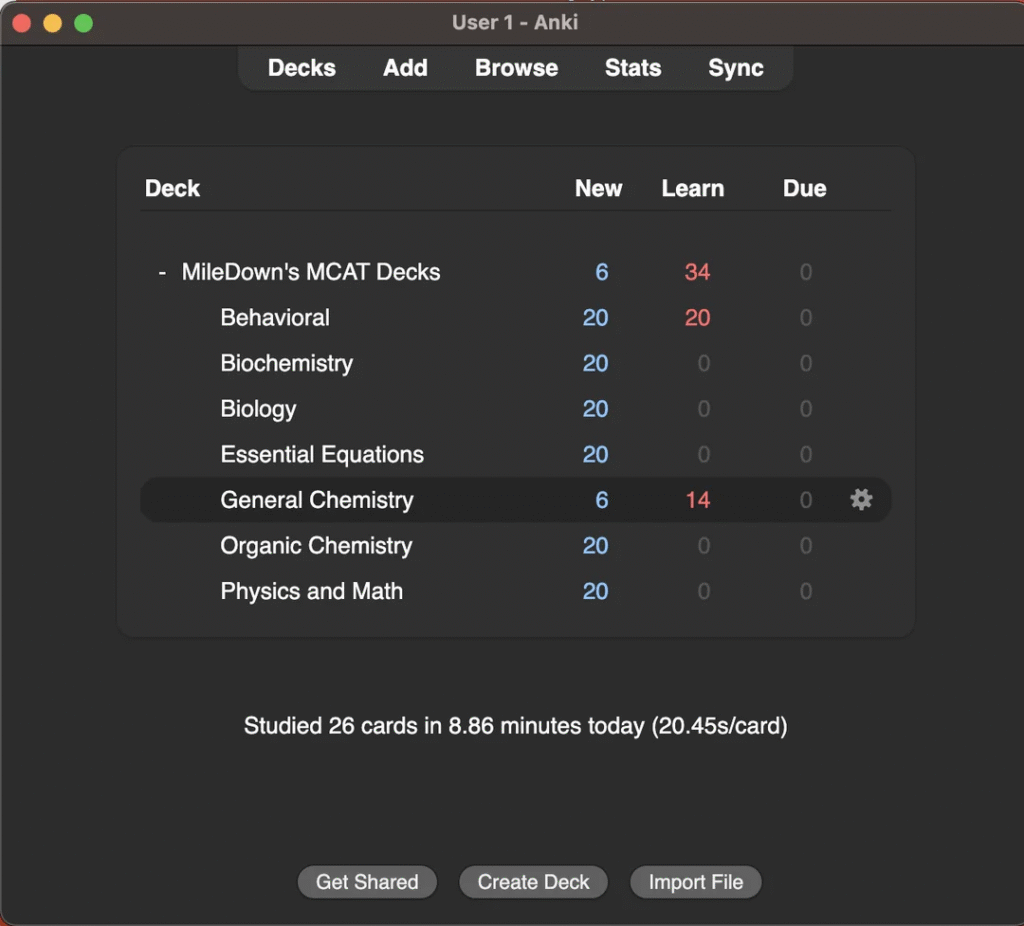Click the Learn count 14 for General Chemistry

pos(697,500)
